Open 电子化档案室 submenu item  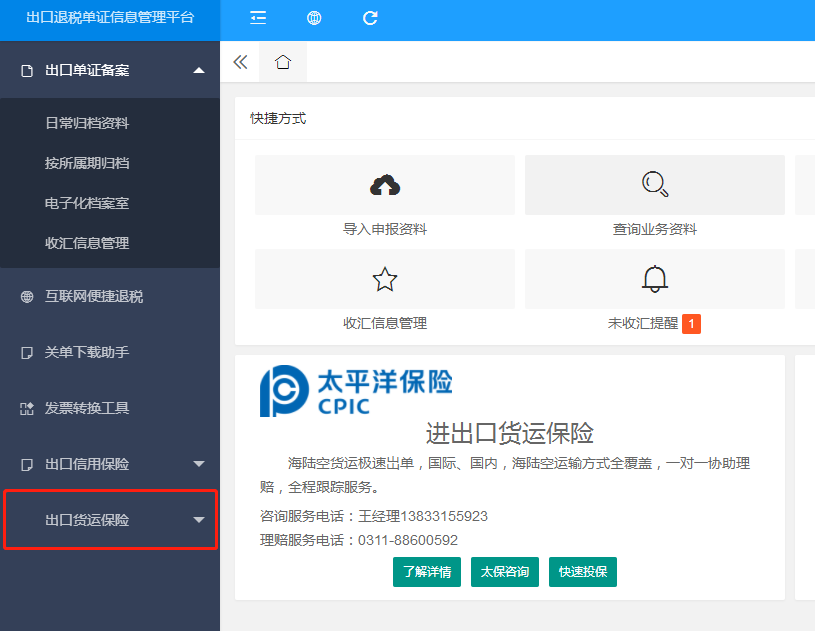tap(87, 203)
